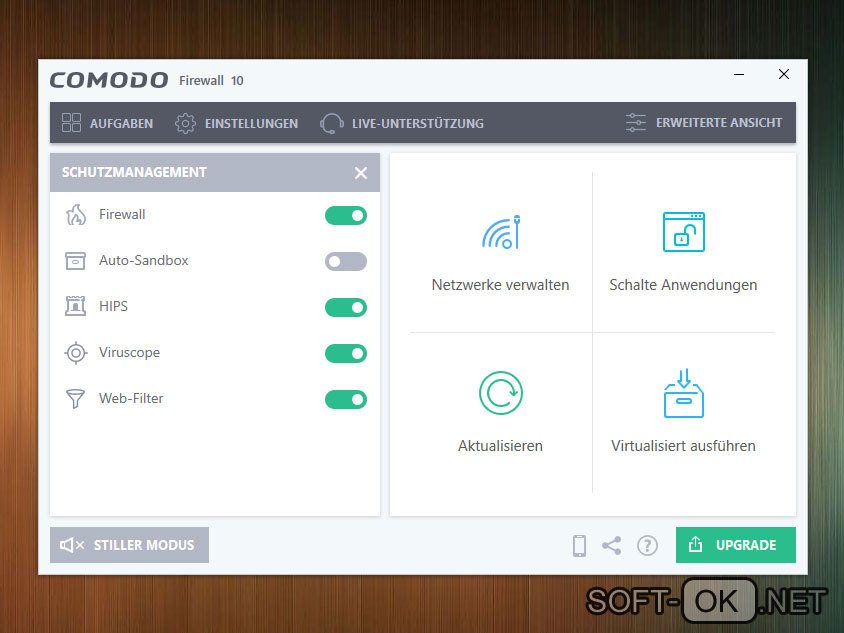
Task: Select Schalte Anwendungen label
Action: tap(683, 285)
